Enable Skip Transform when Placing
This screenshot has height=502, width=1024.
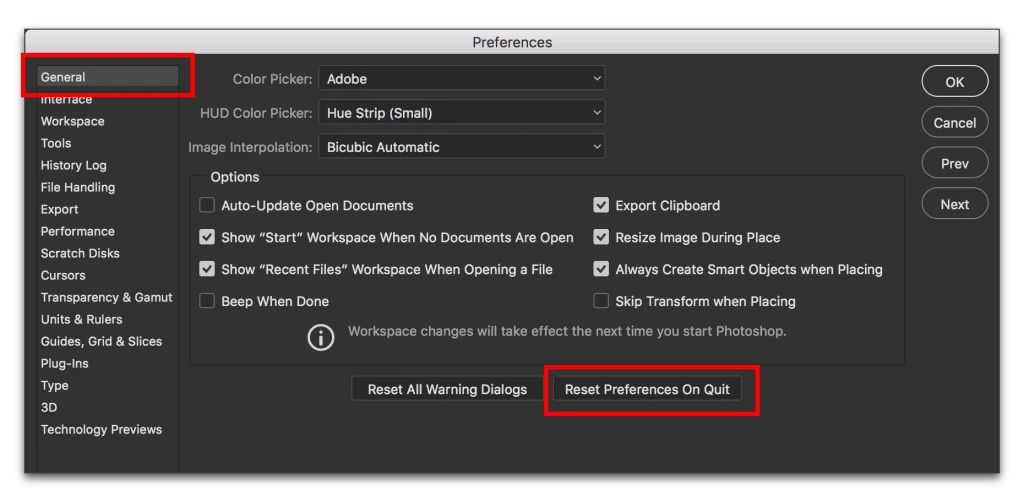[x=601, y=302]
